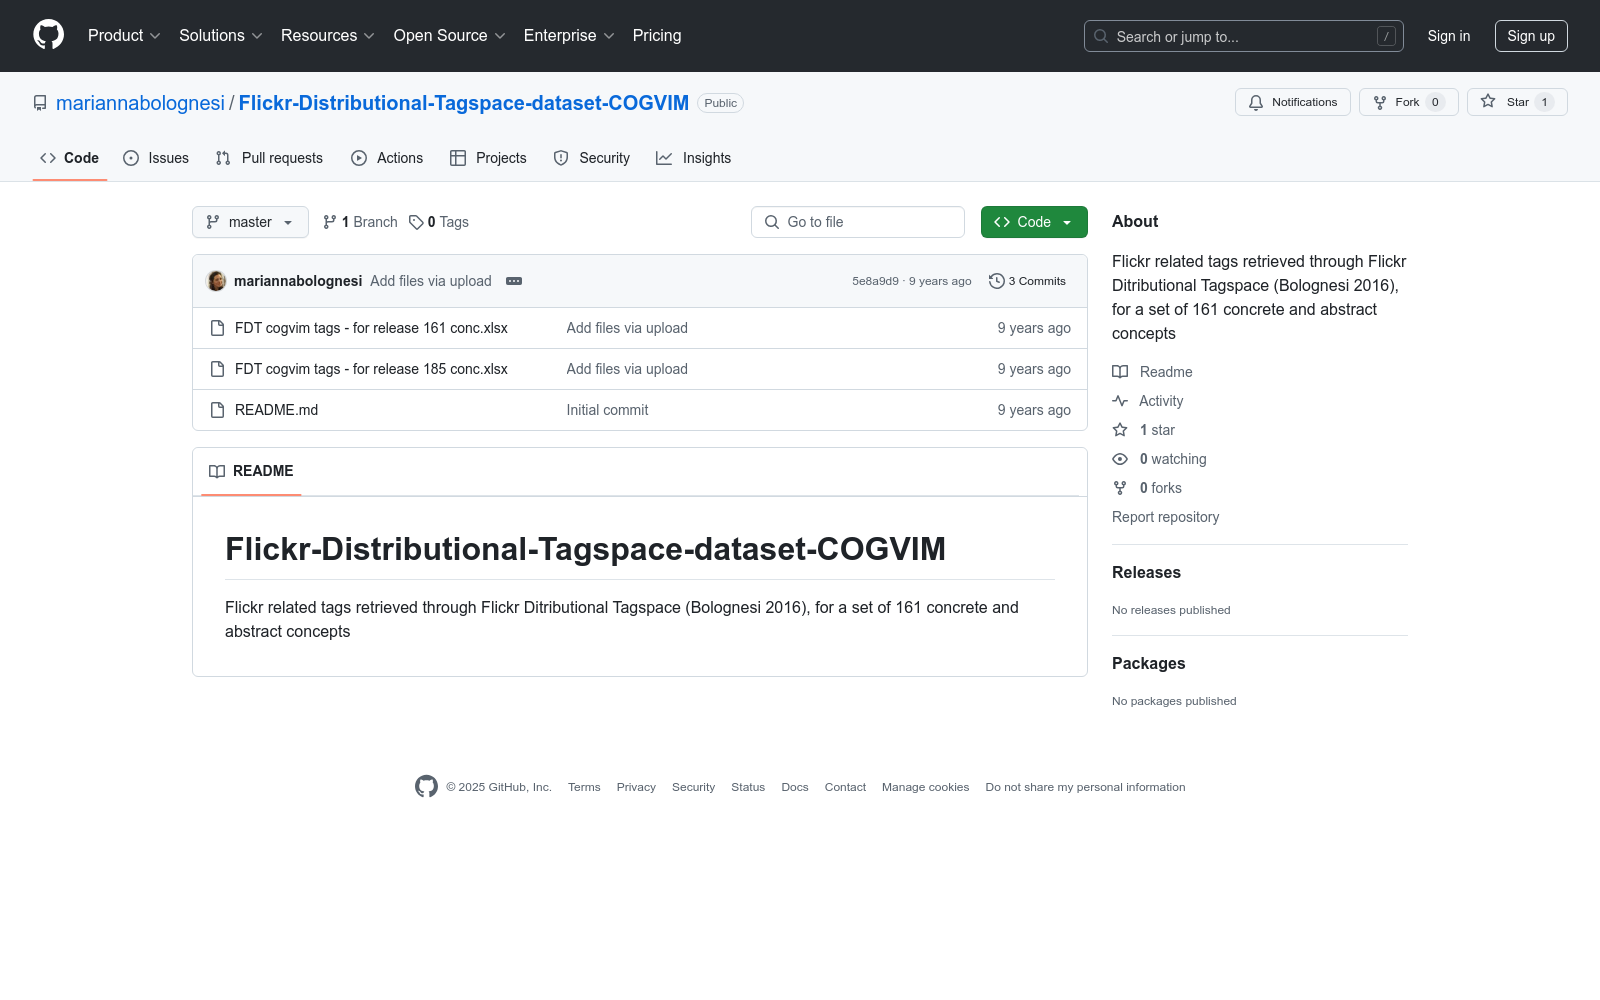Fork the repository using Fork button
The image size is (1600, 1000).
tap(1408, 102)
